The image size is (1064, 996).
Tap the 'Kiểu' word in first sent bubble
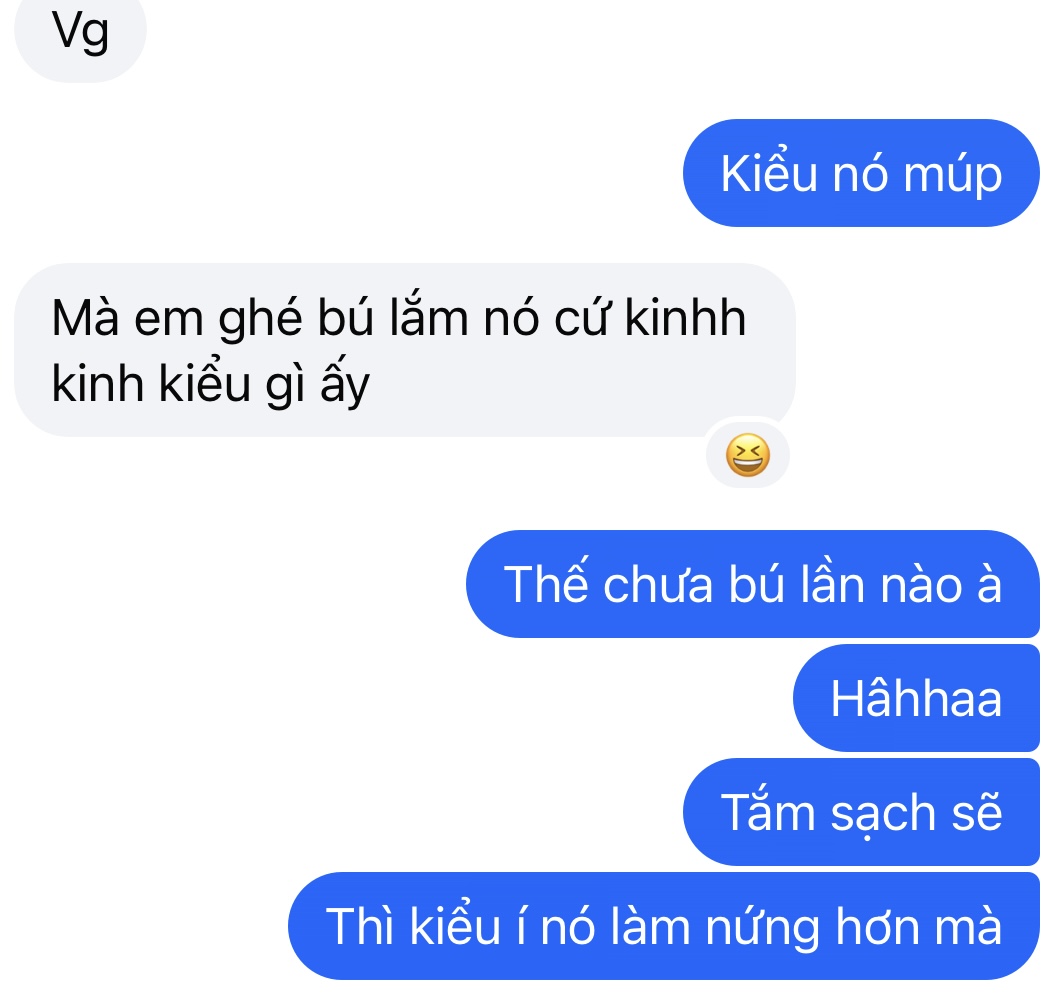click(769, 174)
